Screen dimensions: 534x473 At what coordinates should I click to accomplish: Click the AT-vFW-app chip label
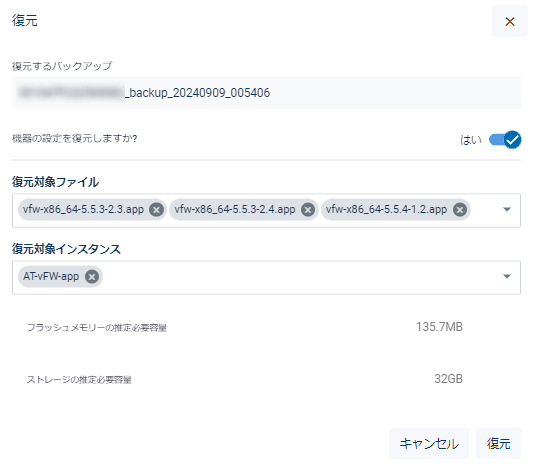[x=51, y=276]
